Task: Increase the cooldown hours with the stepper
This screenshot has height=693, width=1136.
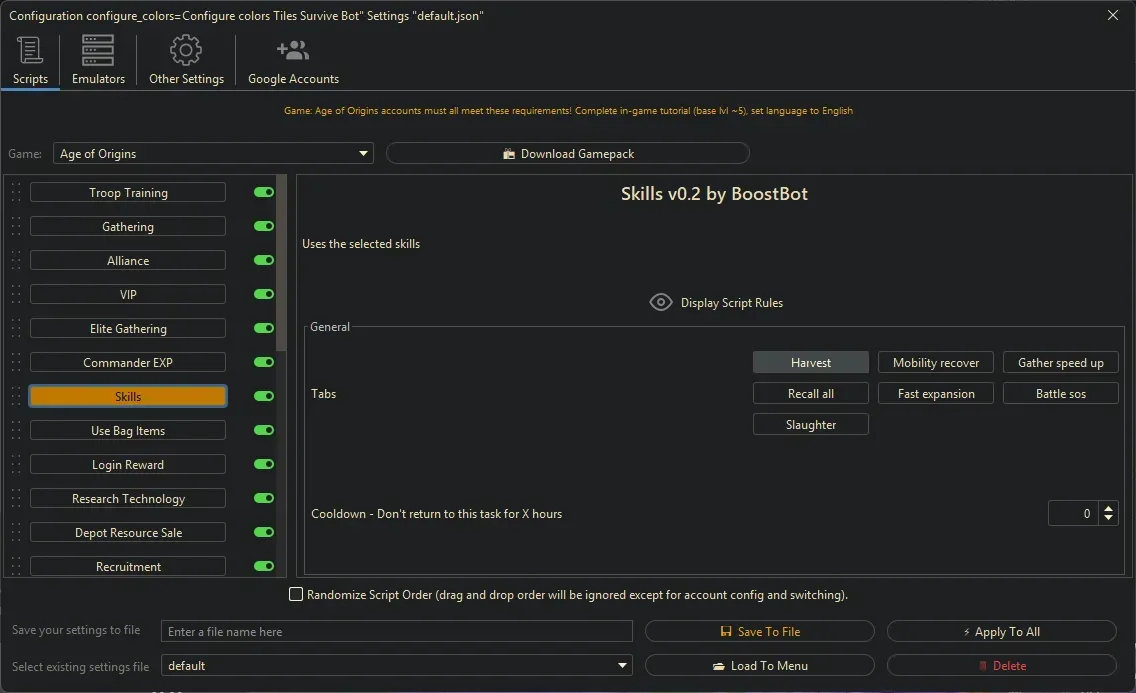Action: 1108,508
